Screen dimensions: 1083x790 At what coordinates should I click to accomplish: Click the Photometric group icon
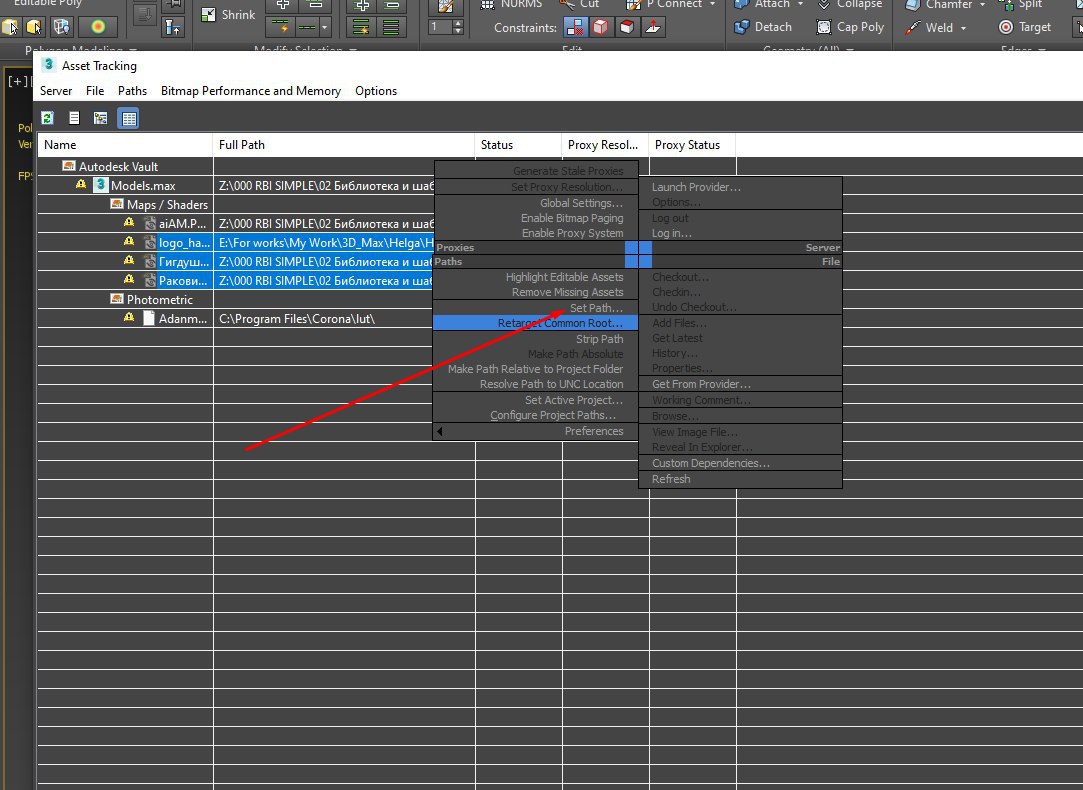(x=117, y=299)
